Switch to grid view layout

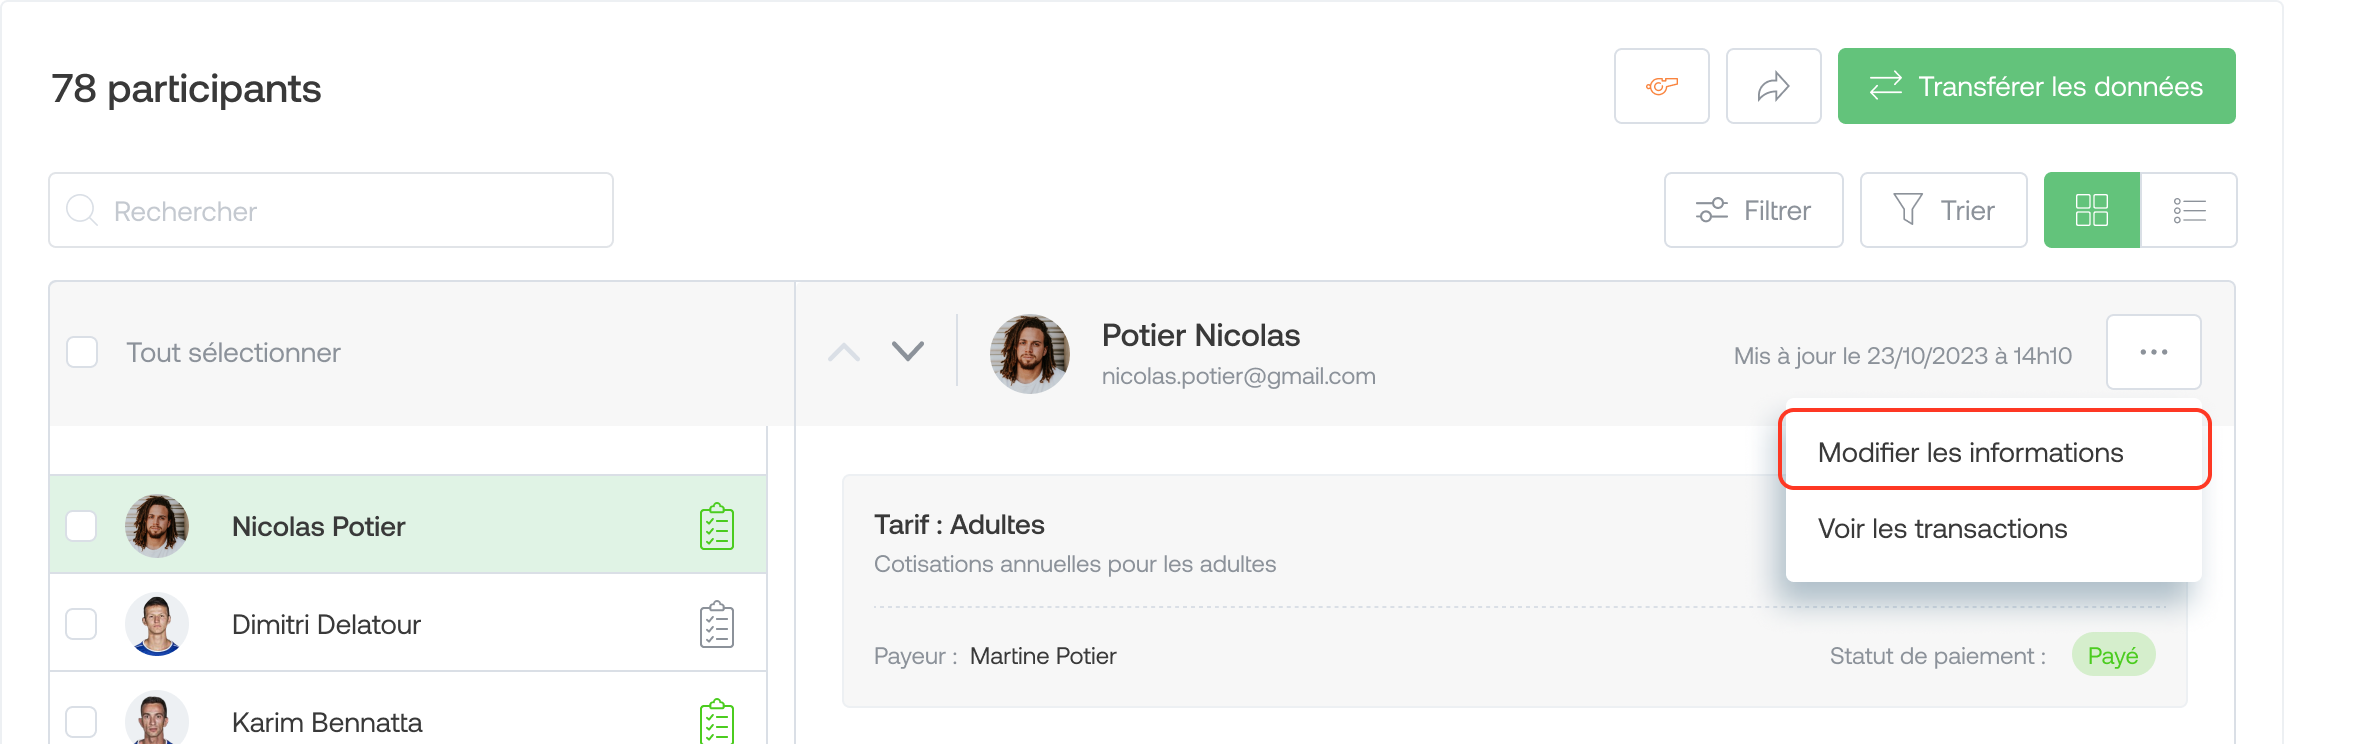click(x=2091, y=210)
